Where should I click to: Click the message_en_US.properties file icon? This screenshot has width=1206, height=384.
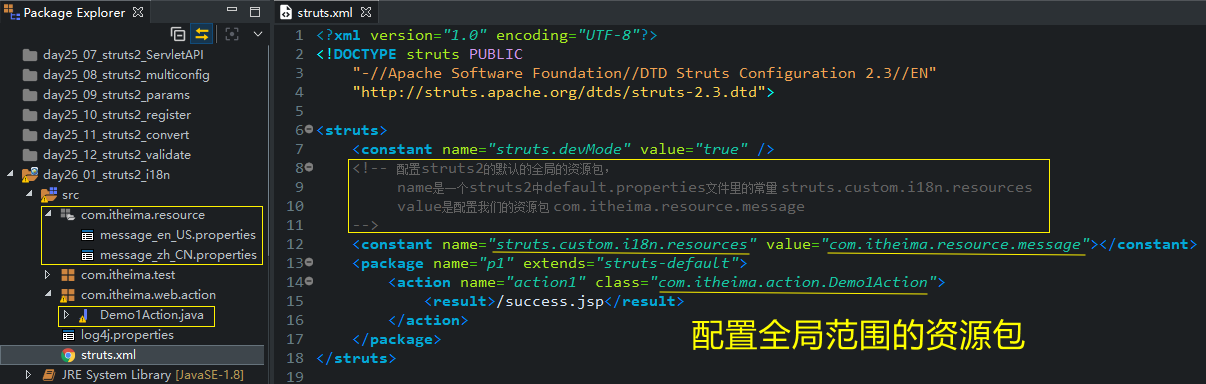point(88,235)
